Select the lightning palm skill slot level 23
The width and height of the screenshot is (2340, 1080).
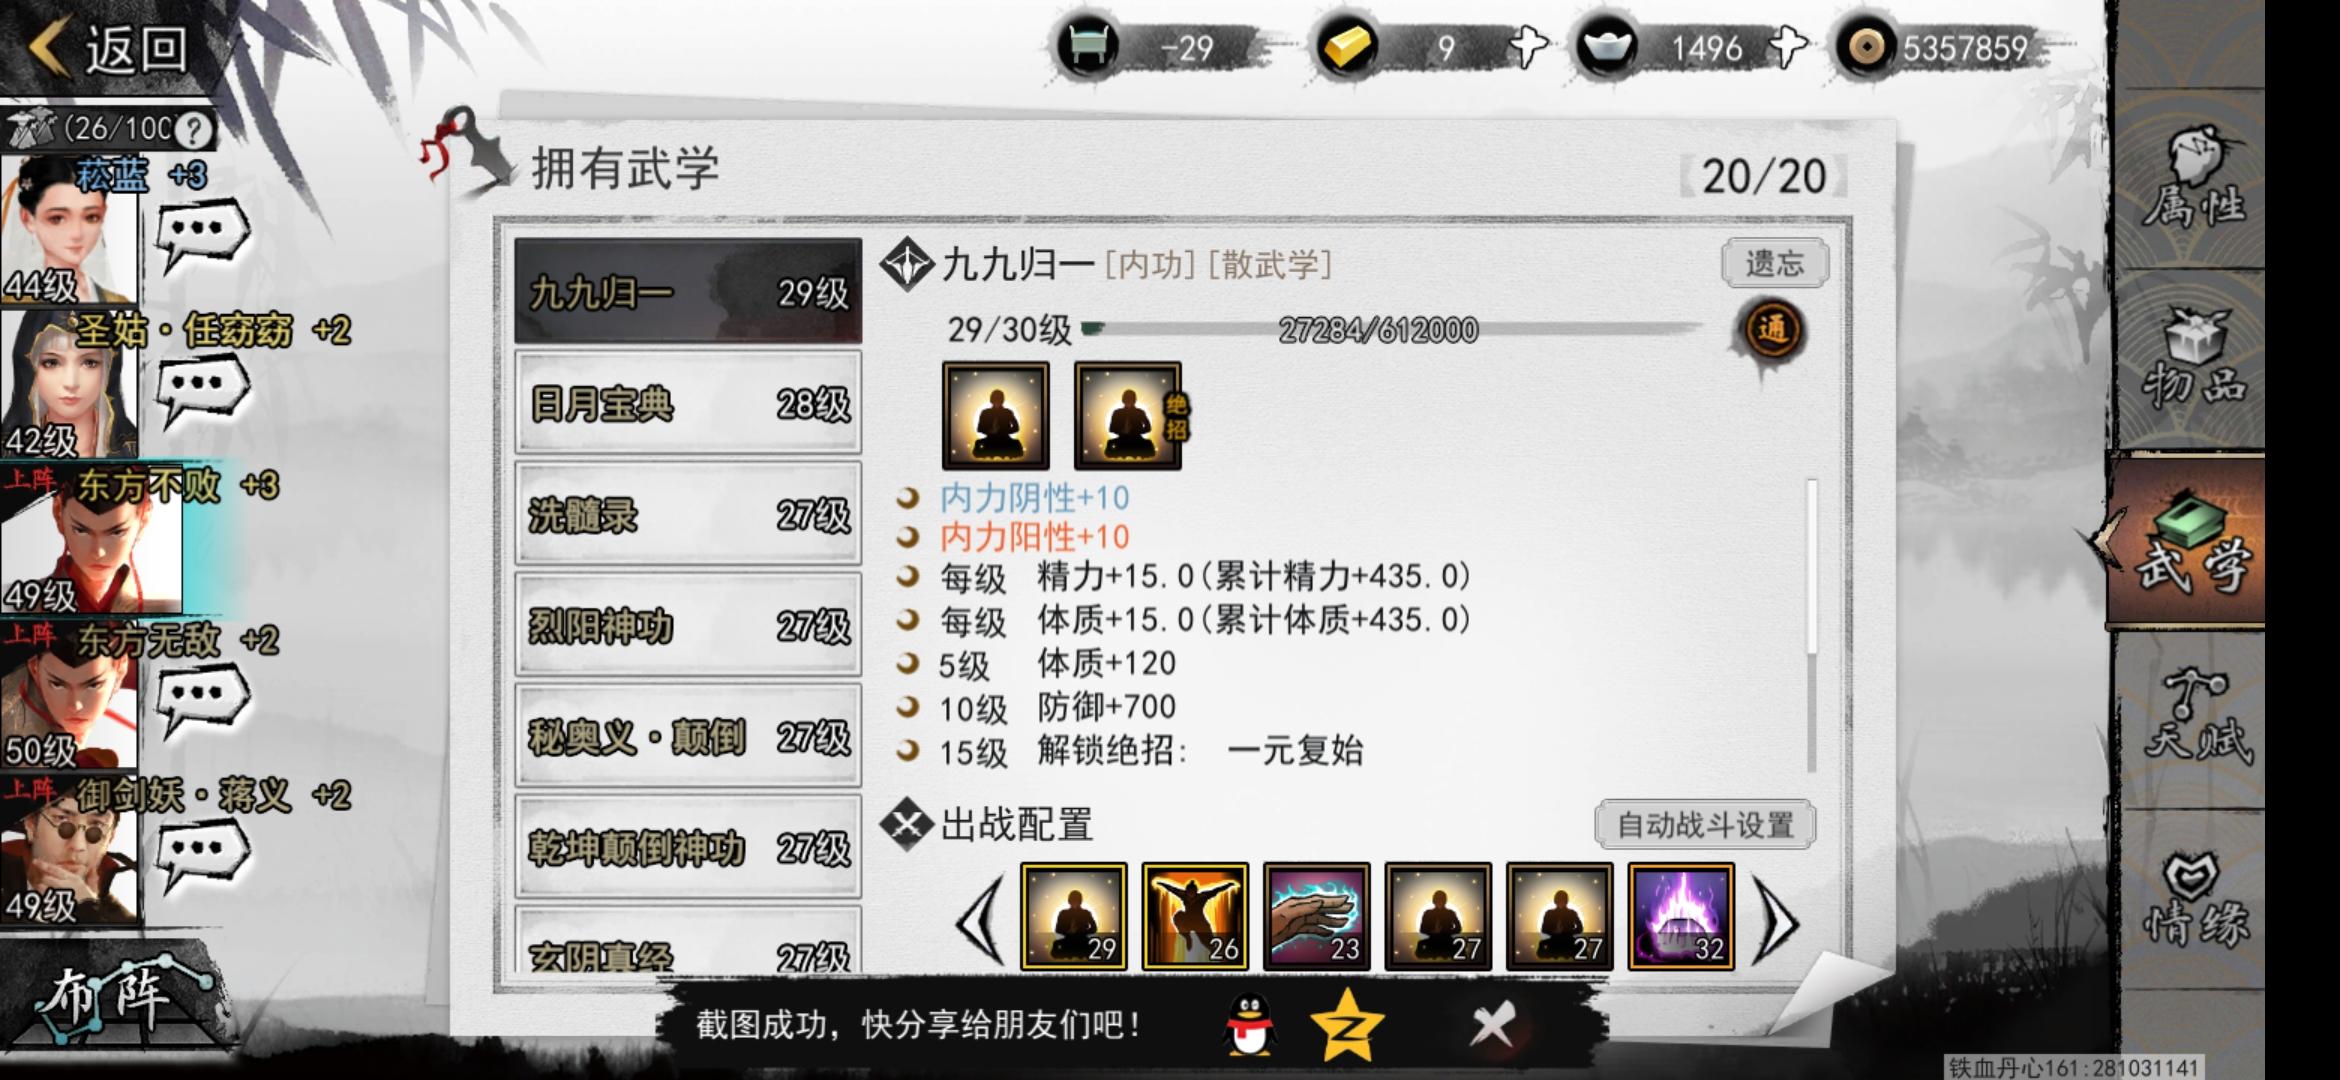(1316, 916)
